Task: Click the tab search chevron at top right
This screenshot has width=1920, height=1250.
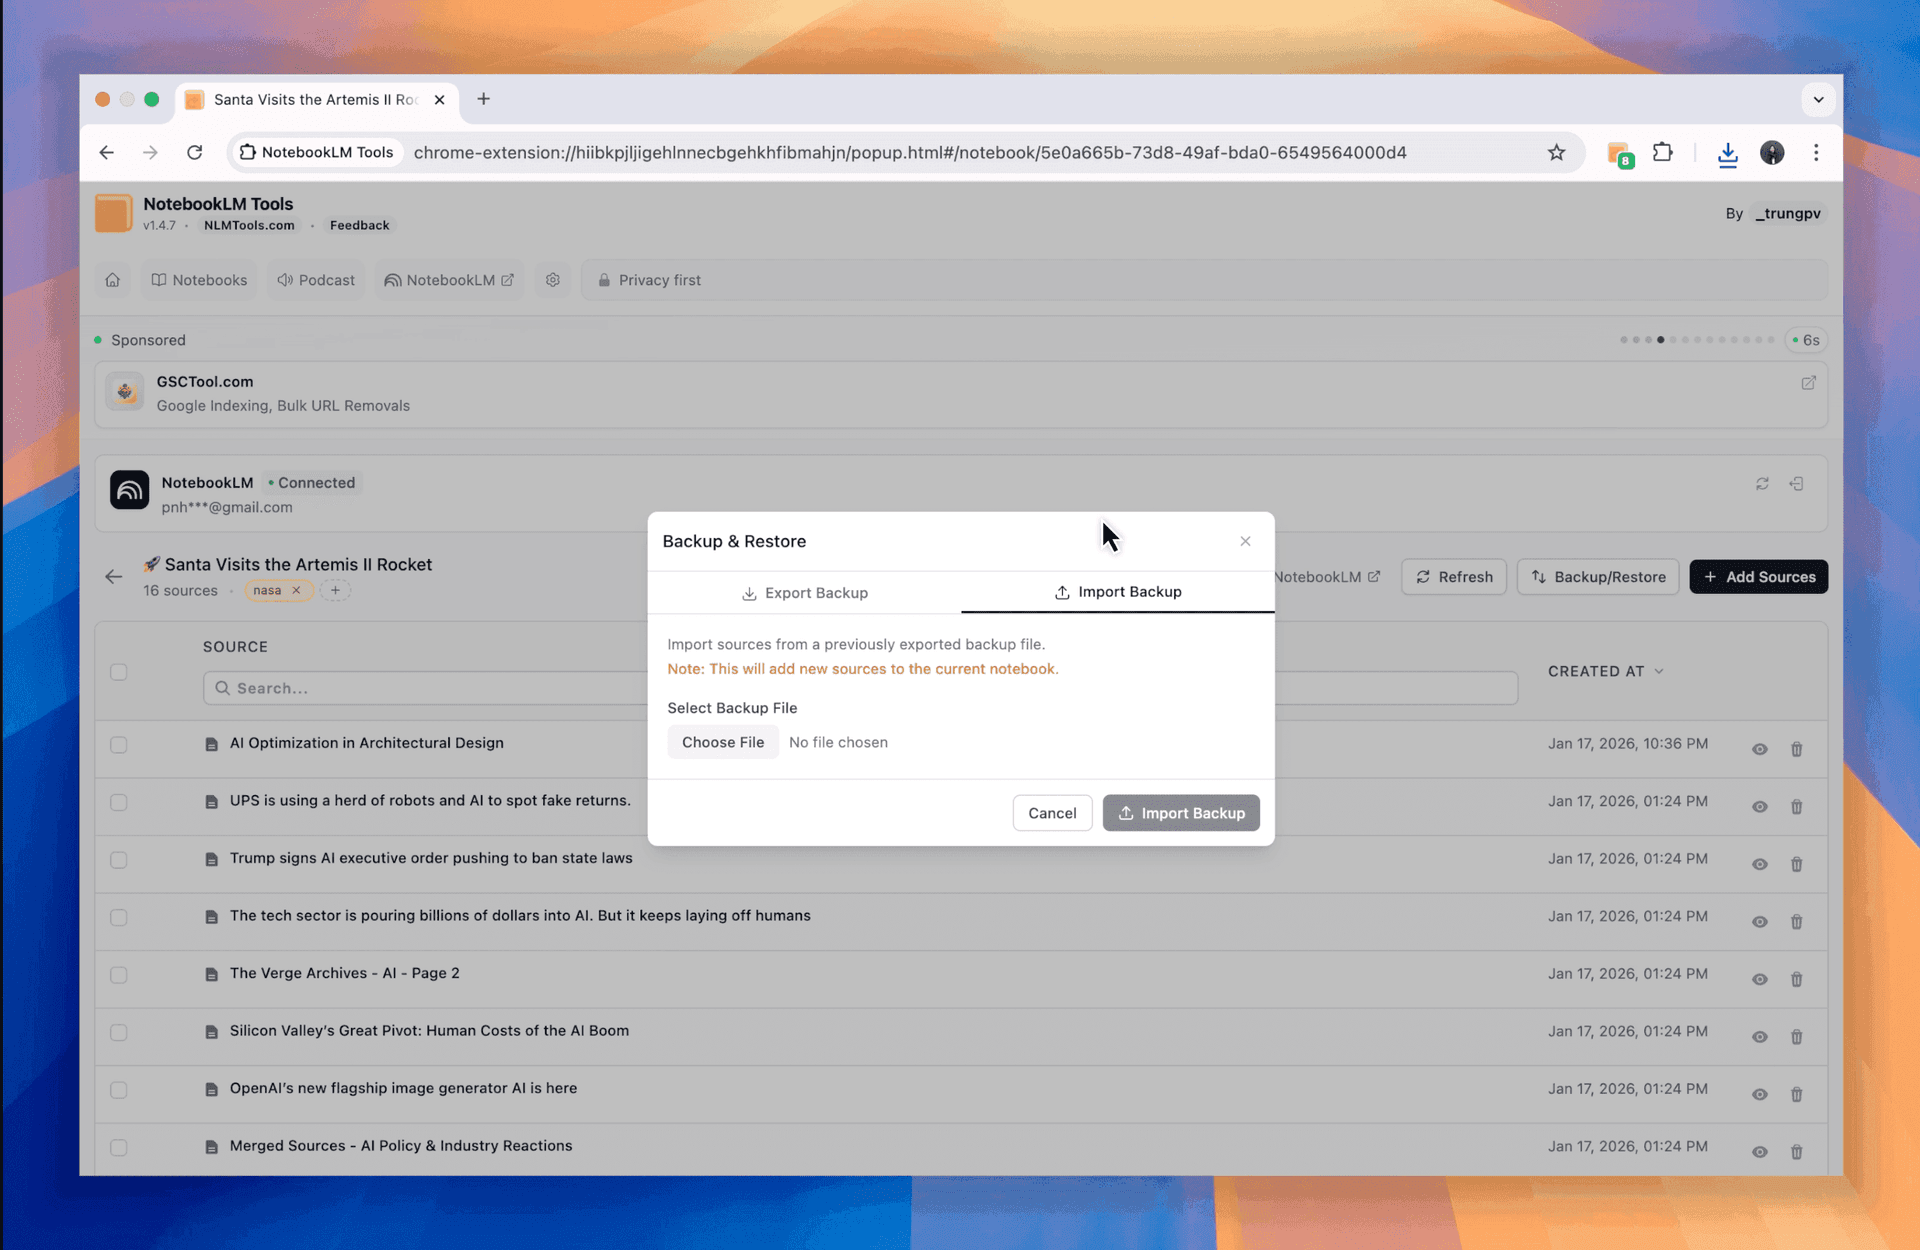Action: coord(1819,99)
